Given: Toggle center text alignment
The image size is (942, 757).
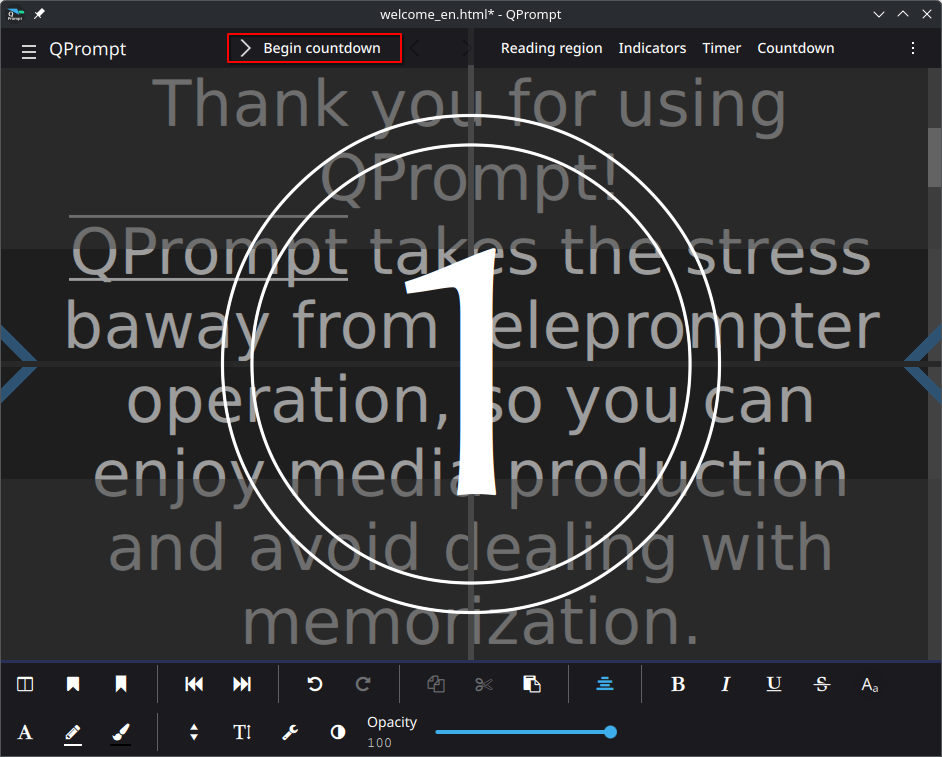Looking at the screenshot, I should tap(605, 684).
